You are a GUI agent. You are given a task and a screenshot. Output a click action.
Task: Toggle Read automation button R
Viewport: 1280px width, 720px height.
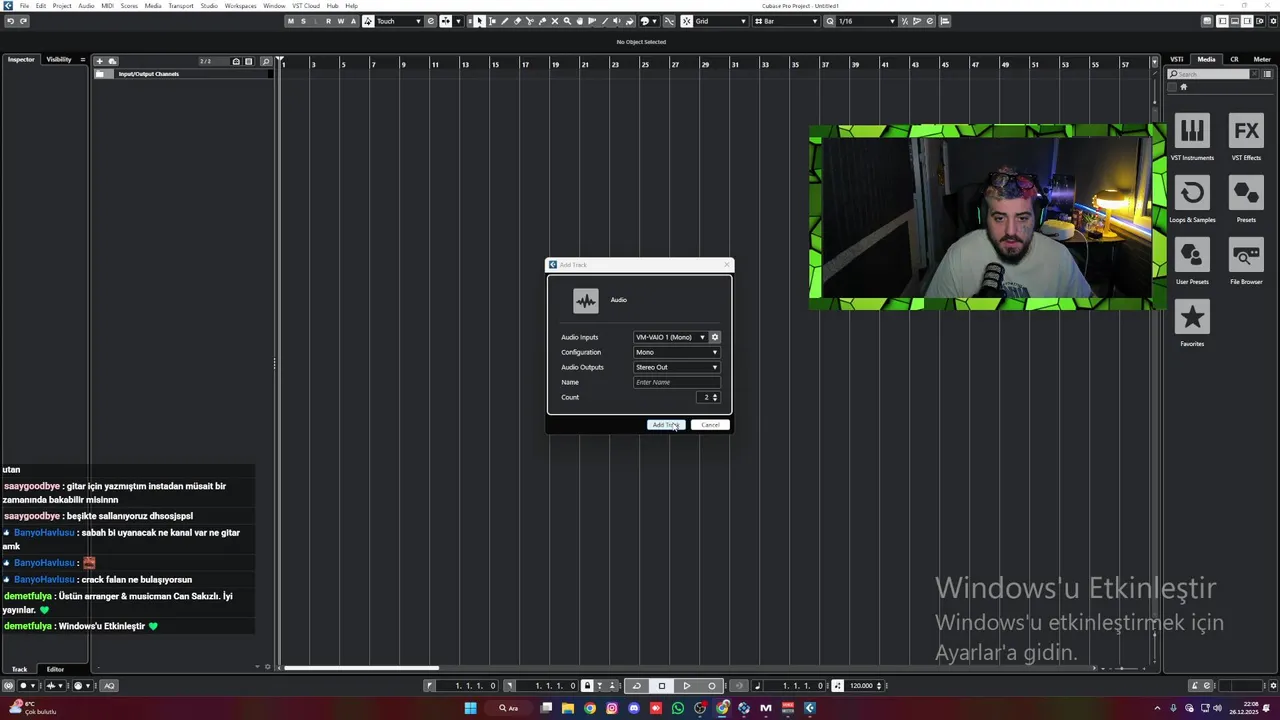pyautogui.click(x=328, y=21)
